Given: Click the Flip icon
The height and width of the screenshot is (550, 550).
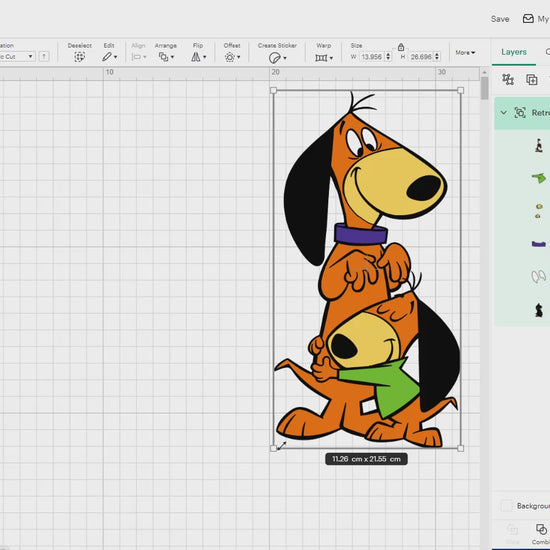Looking at the screenshot, I should click(x=196, y=57).
